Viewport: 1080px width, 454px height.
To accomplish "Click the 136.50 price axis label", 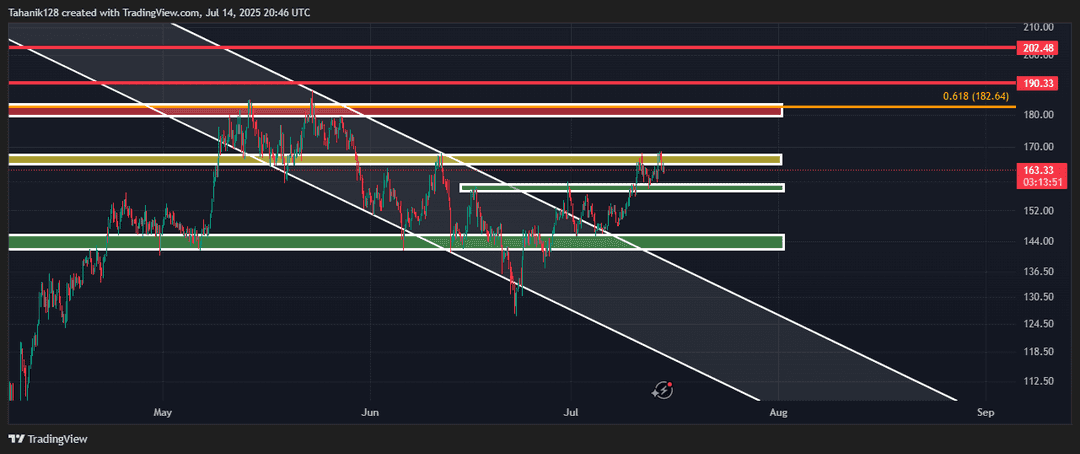I will 1039,271.
